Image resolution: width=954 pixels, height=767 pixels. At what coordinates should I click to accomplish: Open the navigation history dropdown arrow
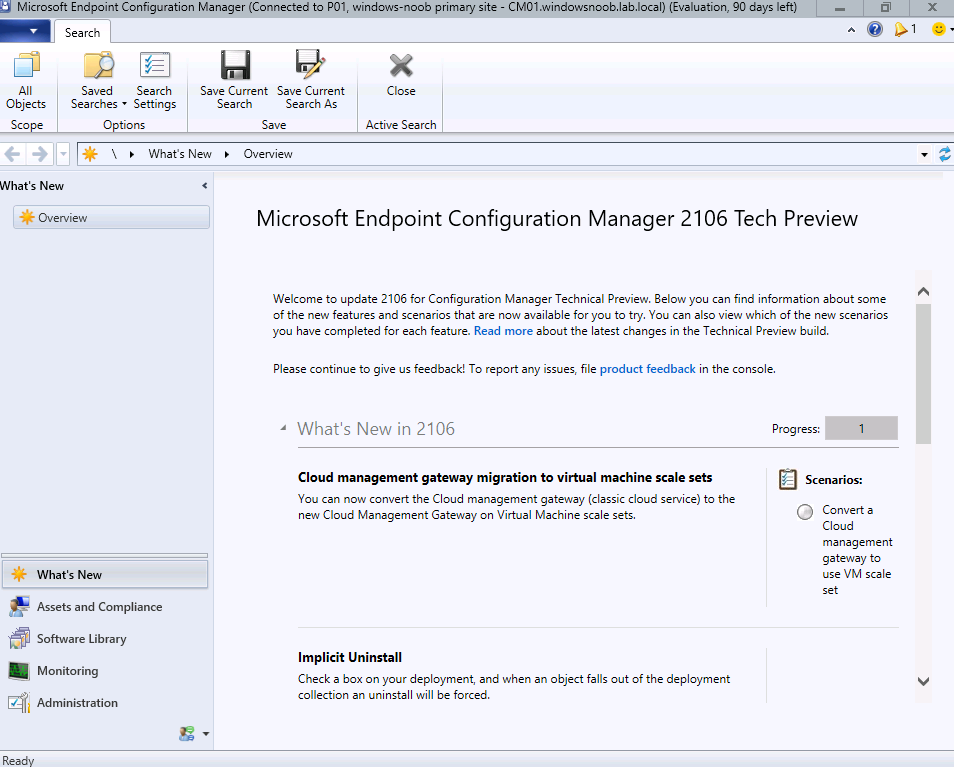(63, 154)
